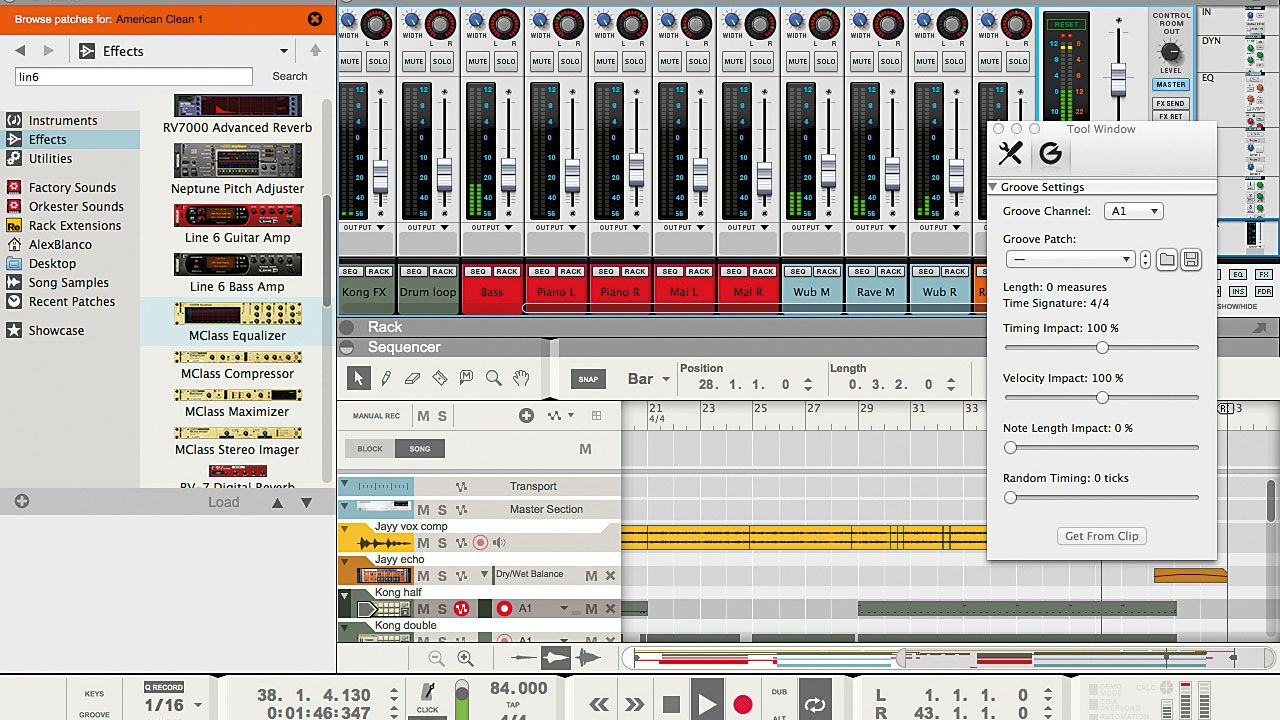This screenshot has height=720, width=1280.
Task: Click SEQ button on Bass channel
Action: [x=478, y=272]
